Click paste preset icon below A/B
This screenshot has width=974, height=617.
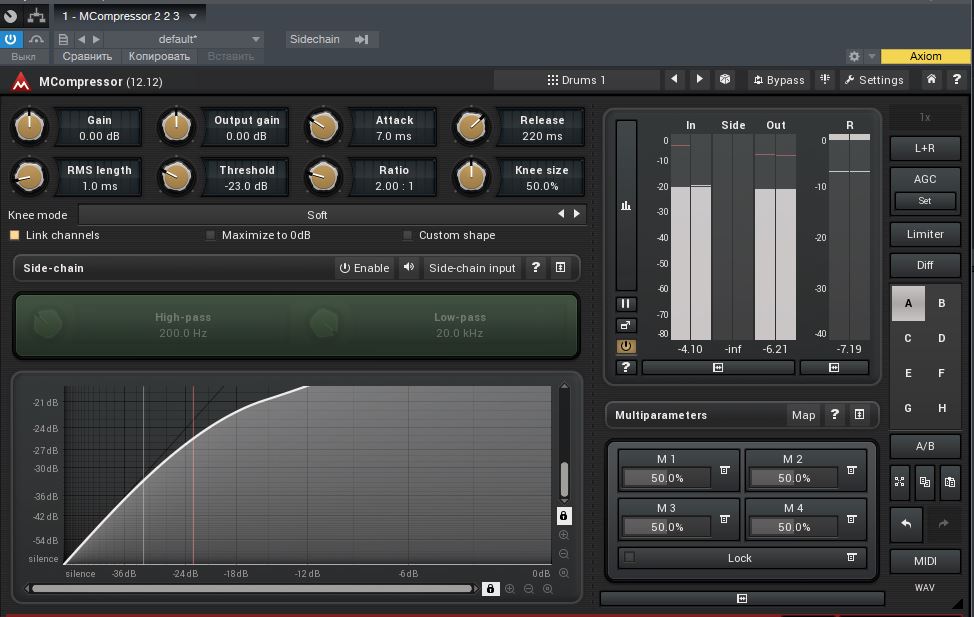click(x=950, y=482)
